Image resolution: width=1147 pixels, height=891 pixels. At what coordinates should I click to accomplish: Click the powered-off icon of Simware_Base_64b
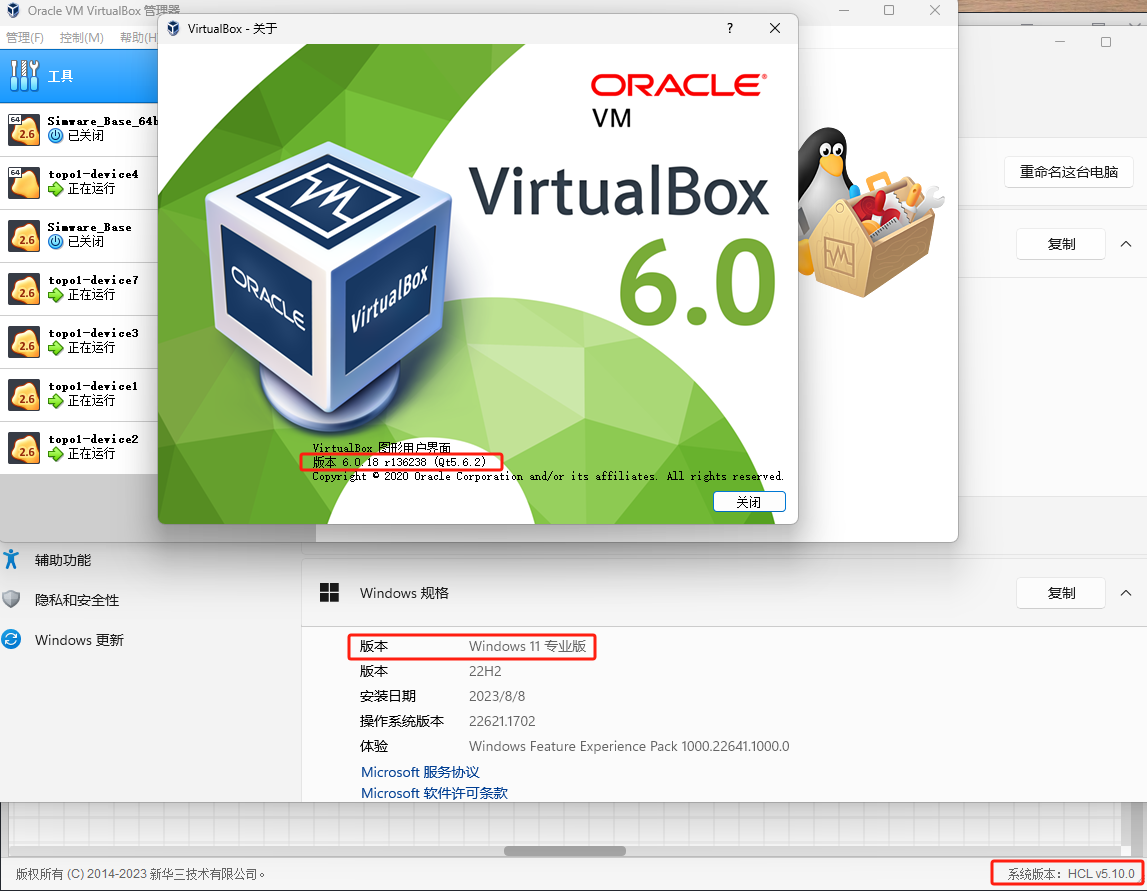(x=56, y=136)
